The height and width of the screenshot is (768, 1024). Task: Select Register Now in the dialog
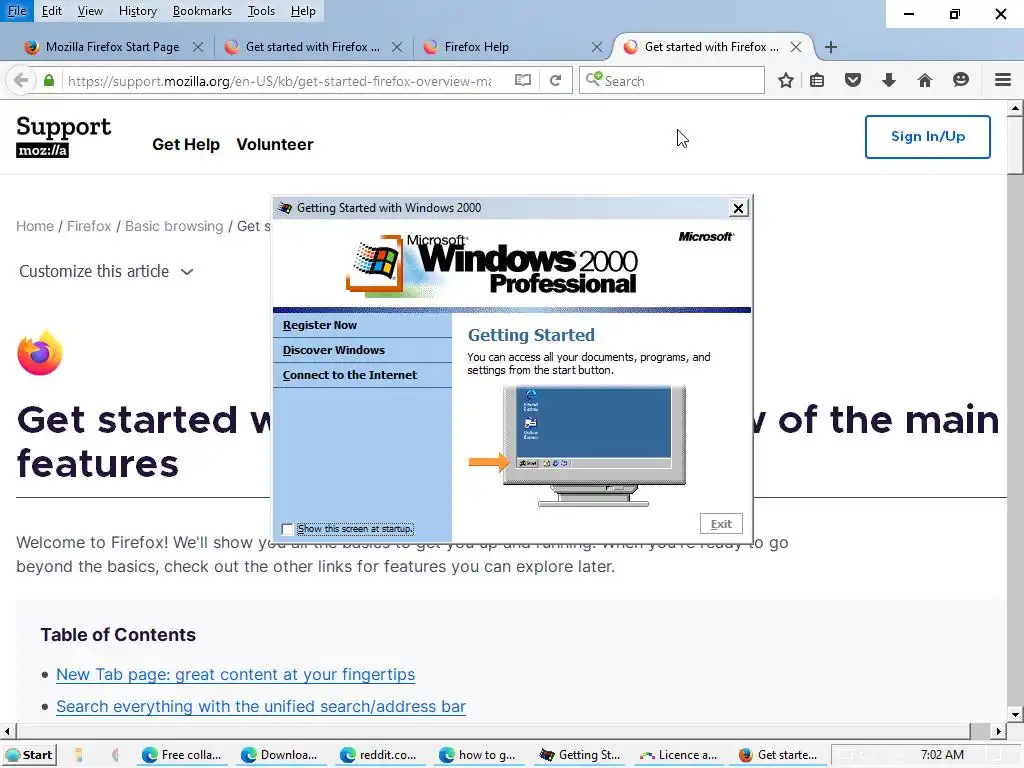[362, 325]
